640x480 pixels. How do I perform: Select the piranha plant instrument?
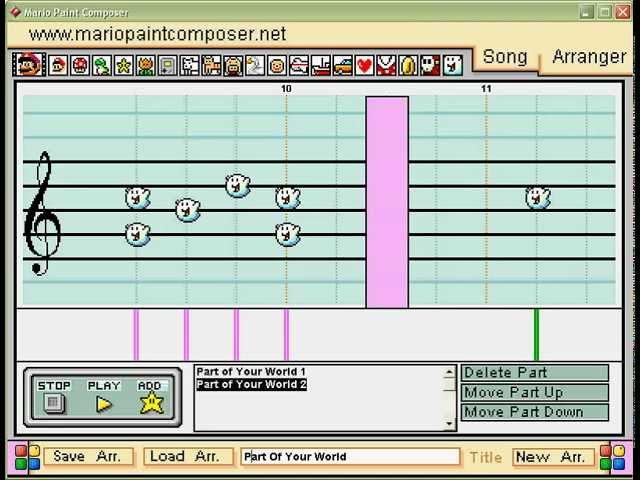(387, 65)
